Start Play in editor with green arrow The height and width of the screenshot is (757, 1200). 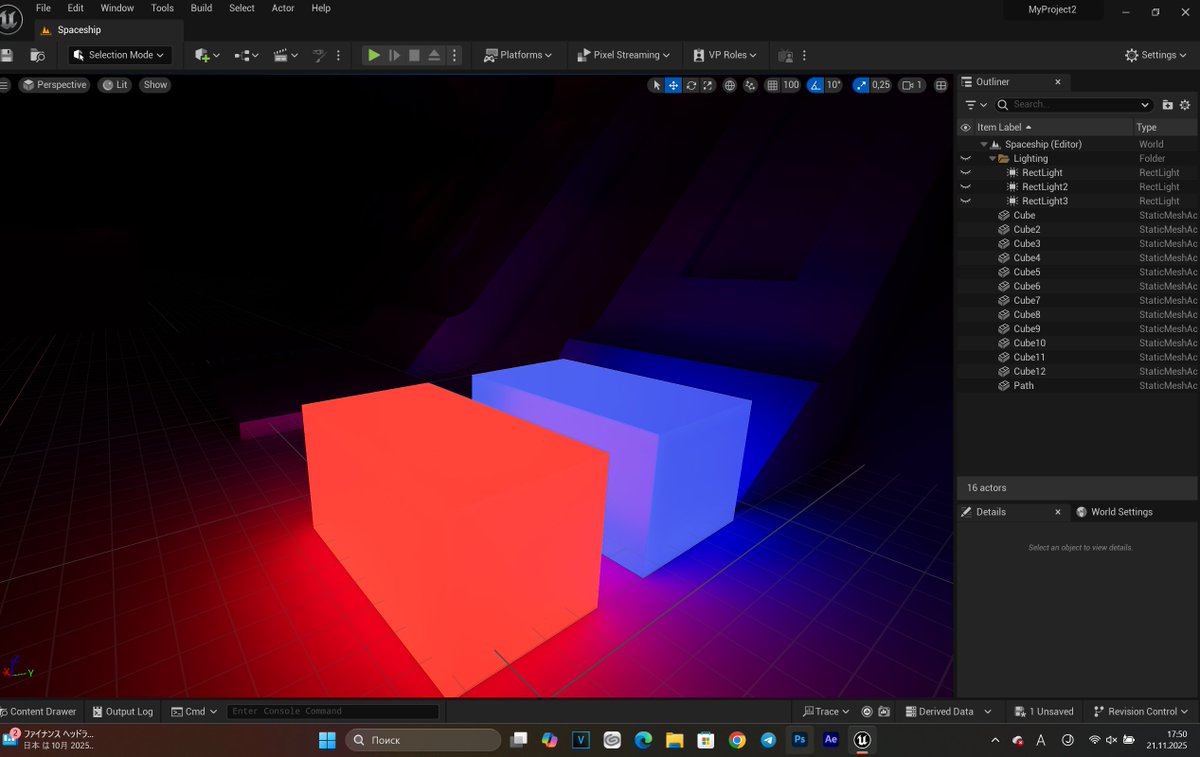[x=374, y=55]
